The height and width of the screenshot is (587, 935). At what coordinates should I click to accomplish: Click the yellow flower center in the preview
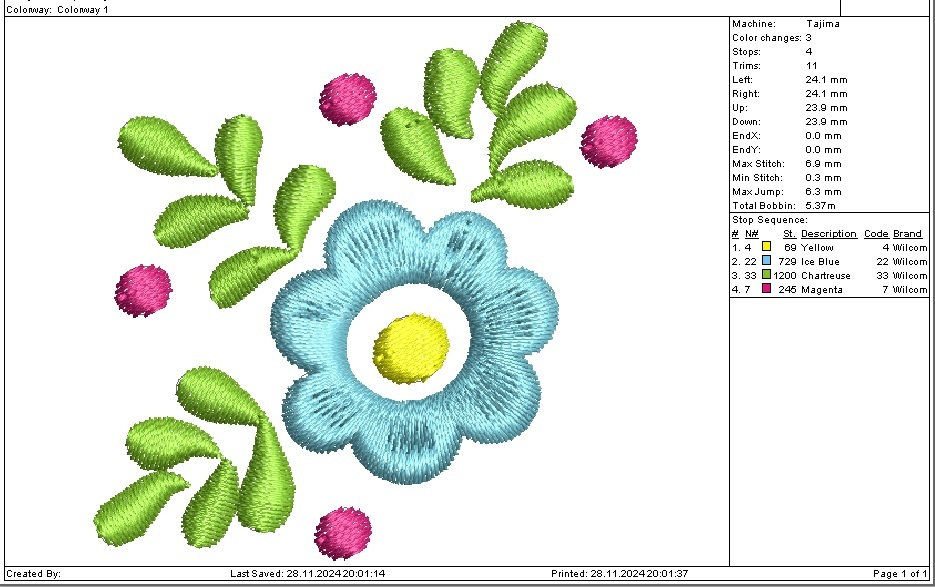pos(411,348)
